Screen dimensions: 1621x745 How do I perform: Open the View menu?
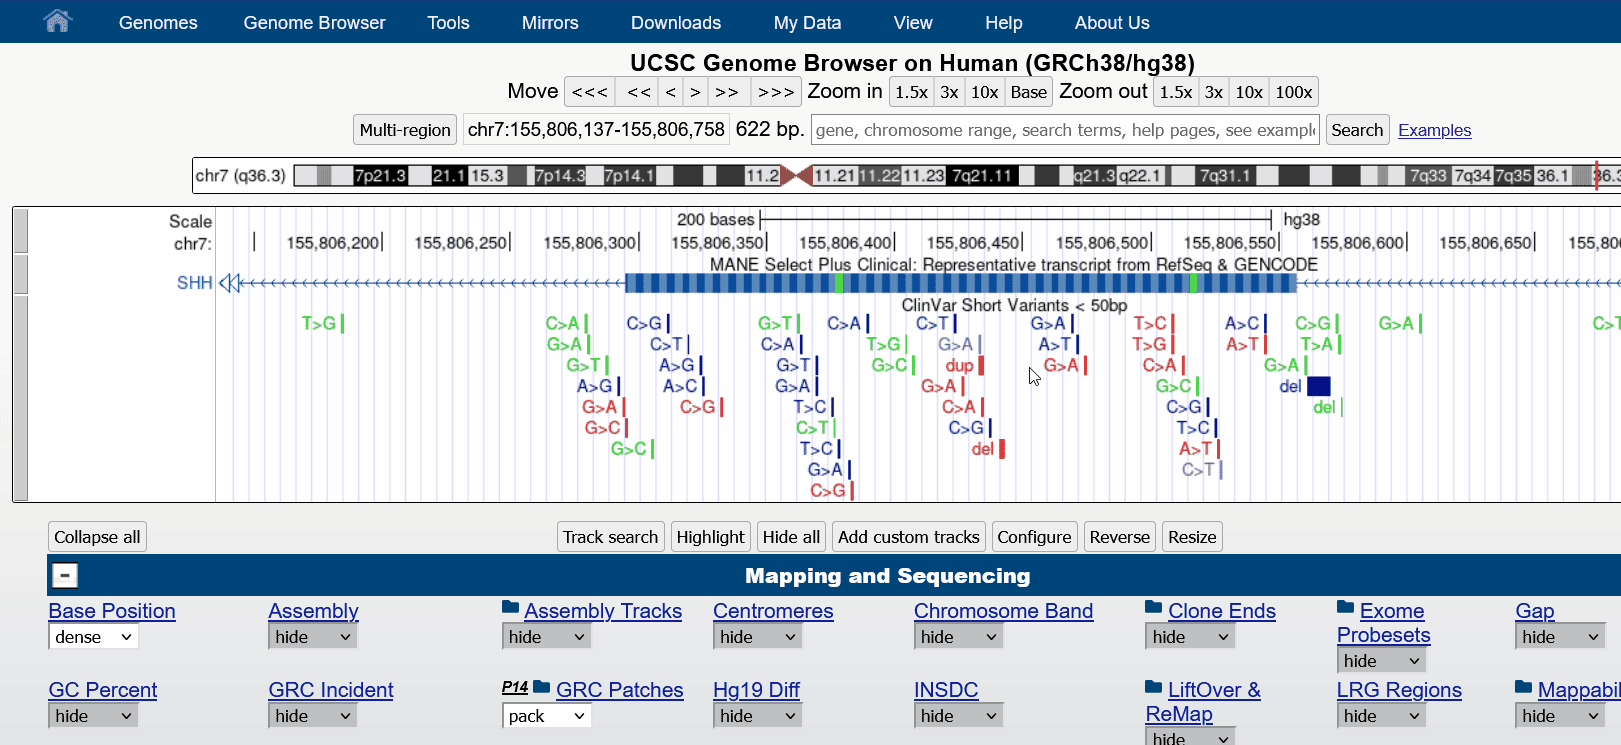coord(913,22)
